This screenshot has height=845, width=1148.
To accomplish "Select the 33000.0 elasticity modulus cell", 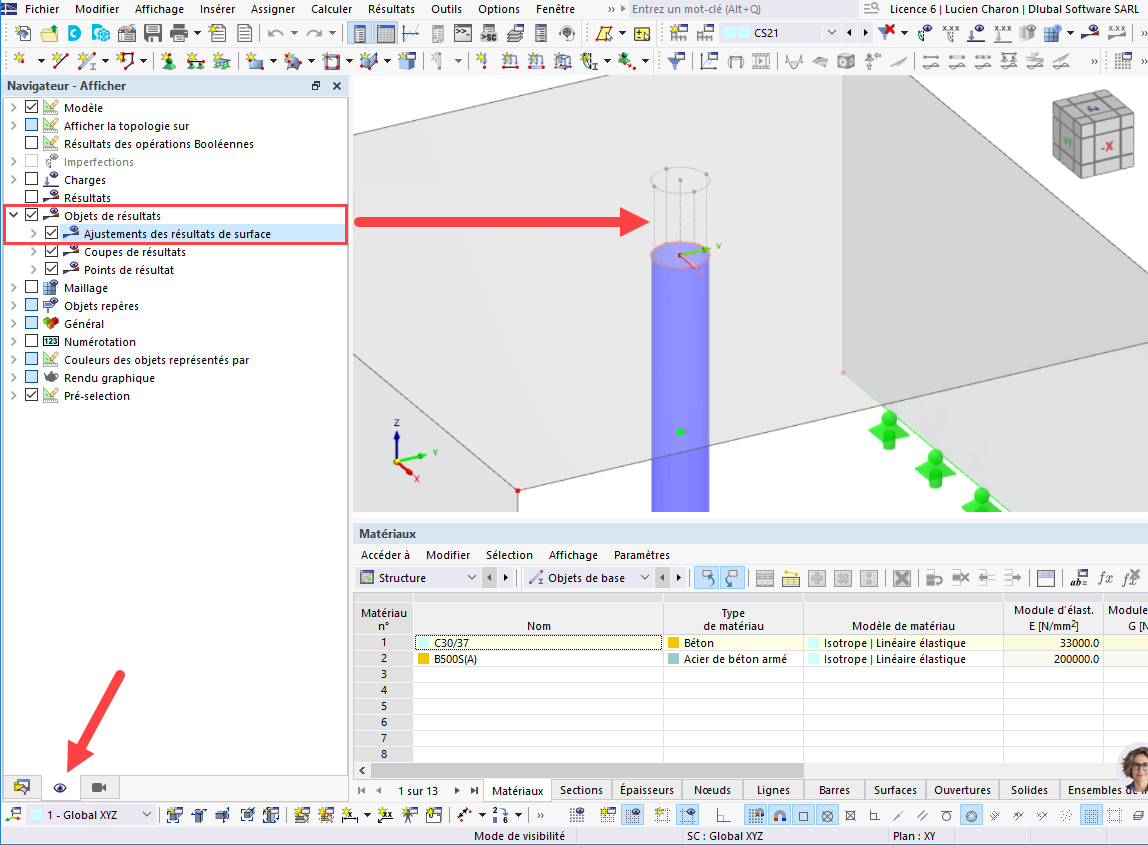I will pos(1053,643).
